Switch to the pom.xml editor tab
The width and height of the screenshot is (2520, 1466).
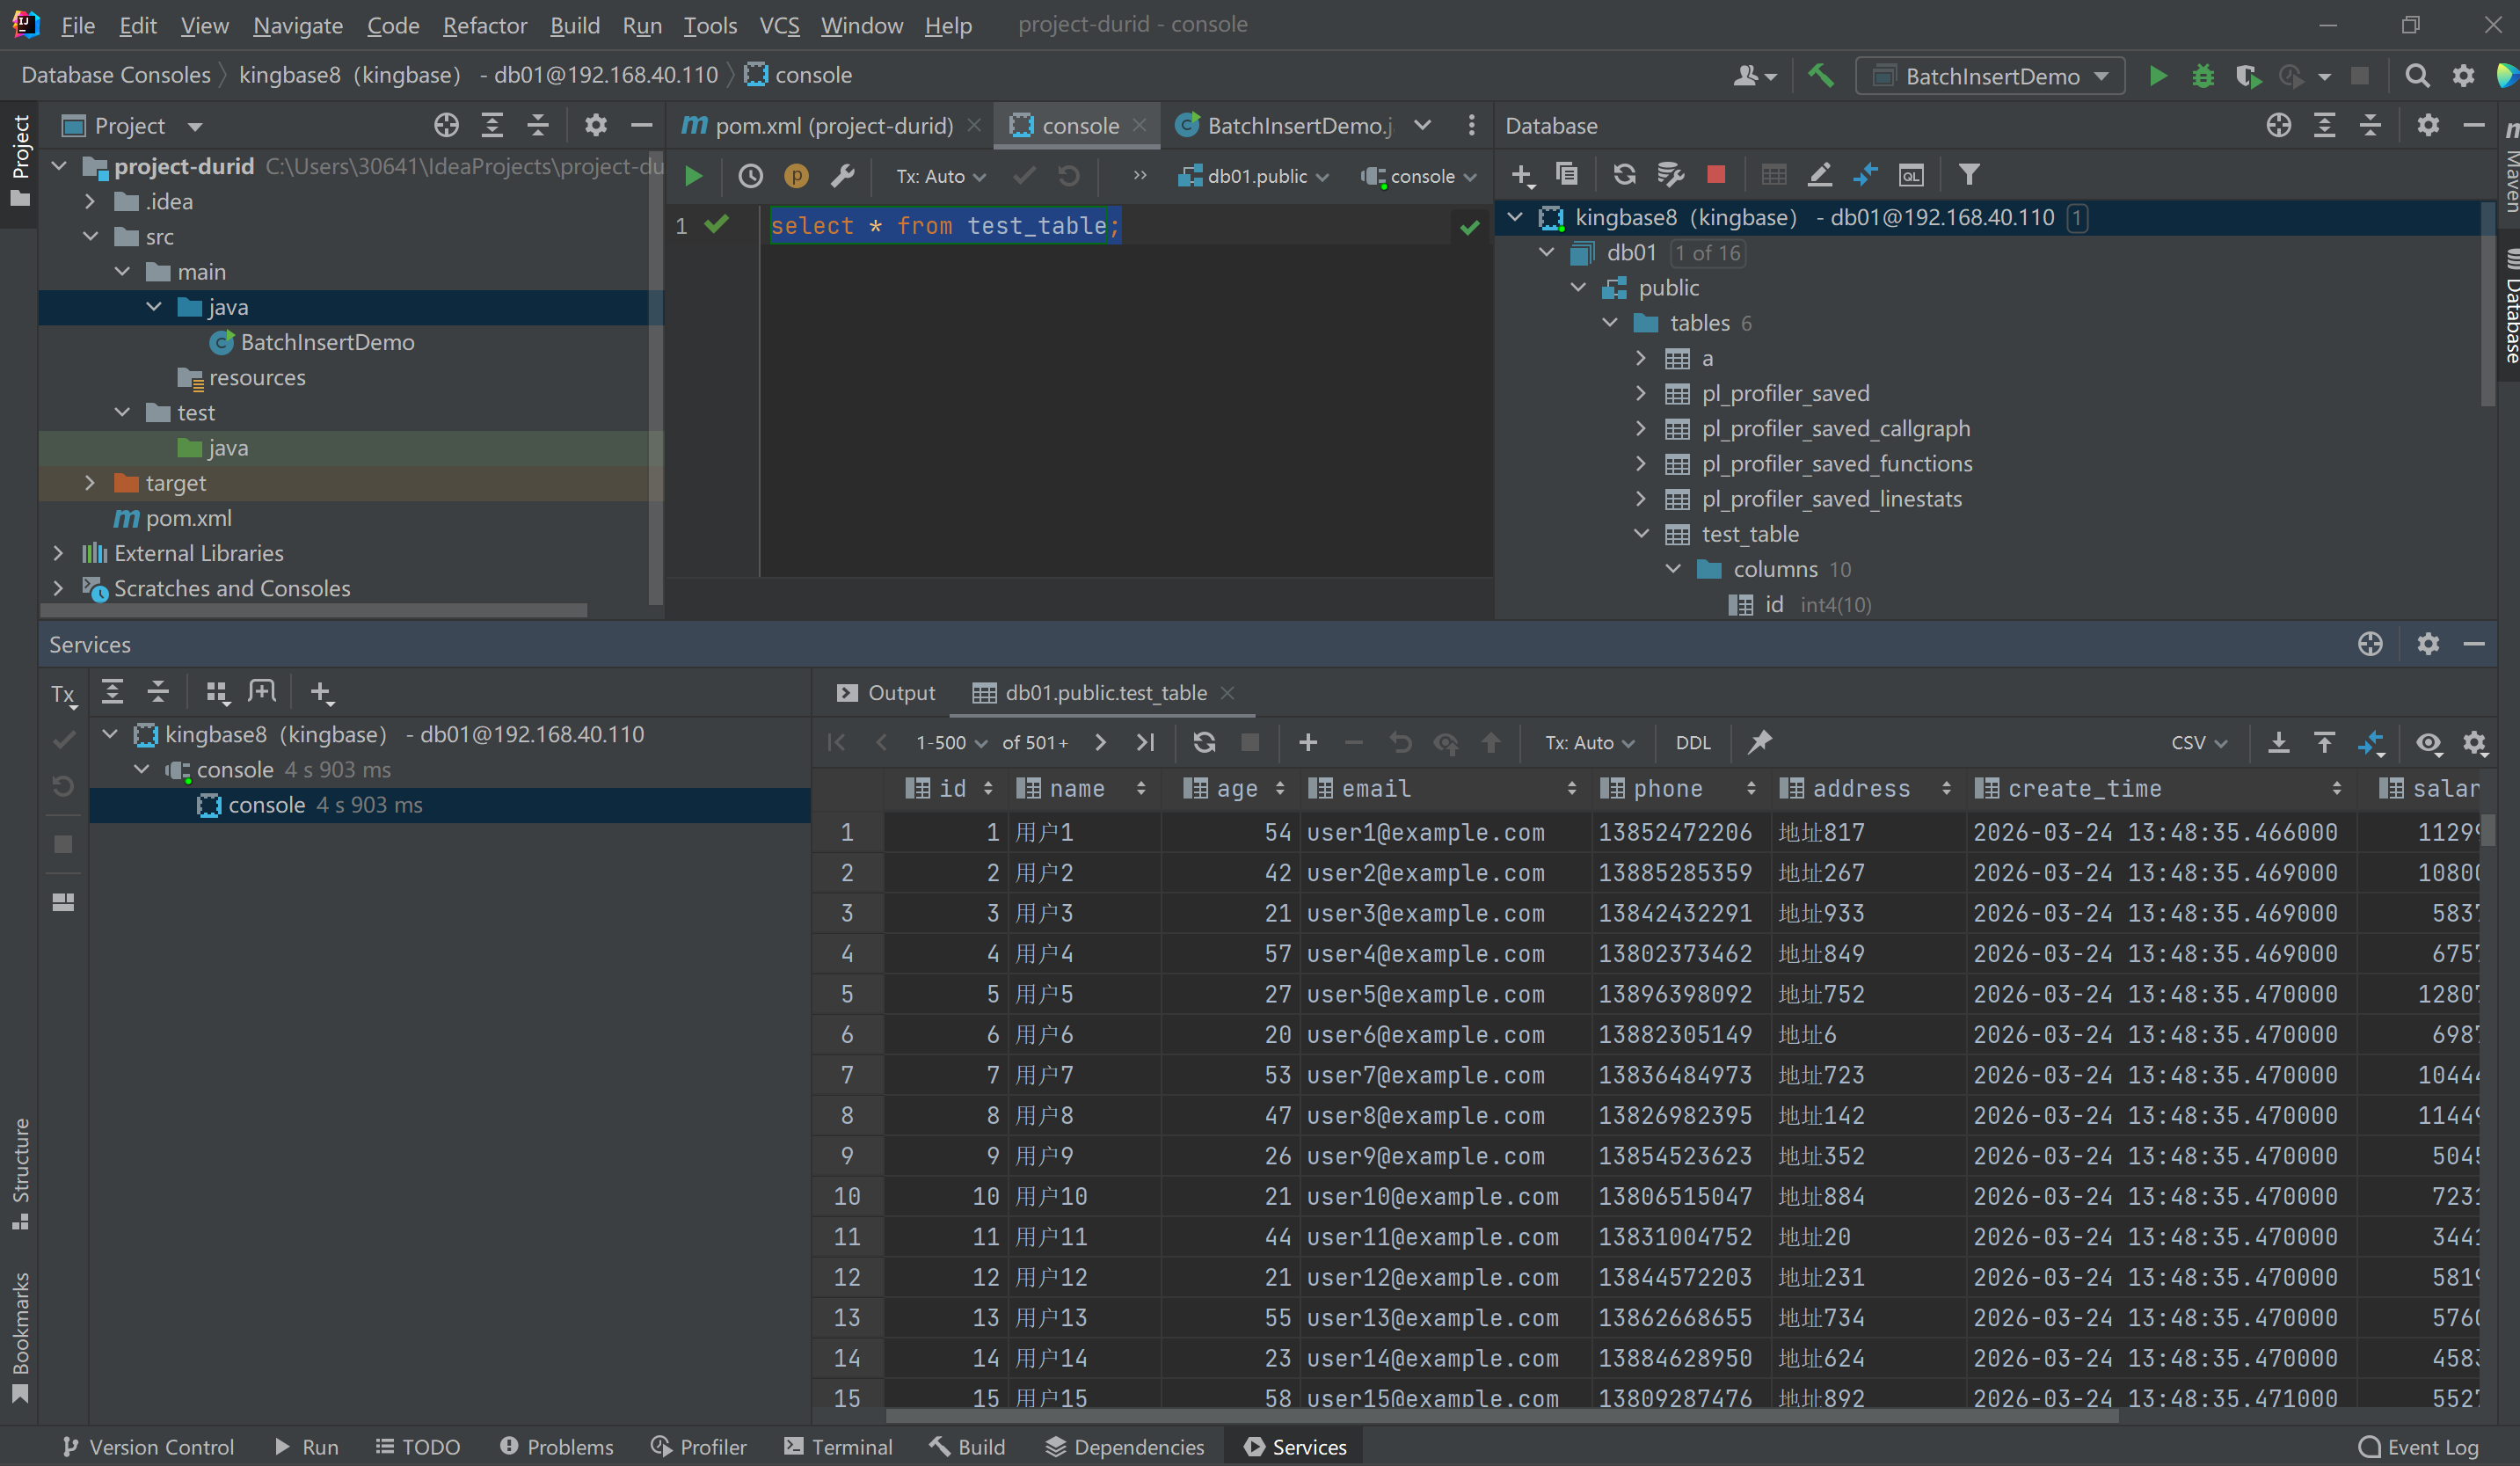(x=830, y=126)
